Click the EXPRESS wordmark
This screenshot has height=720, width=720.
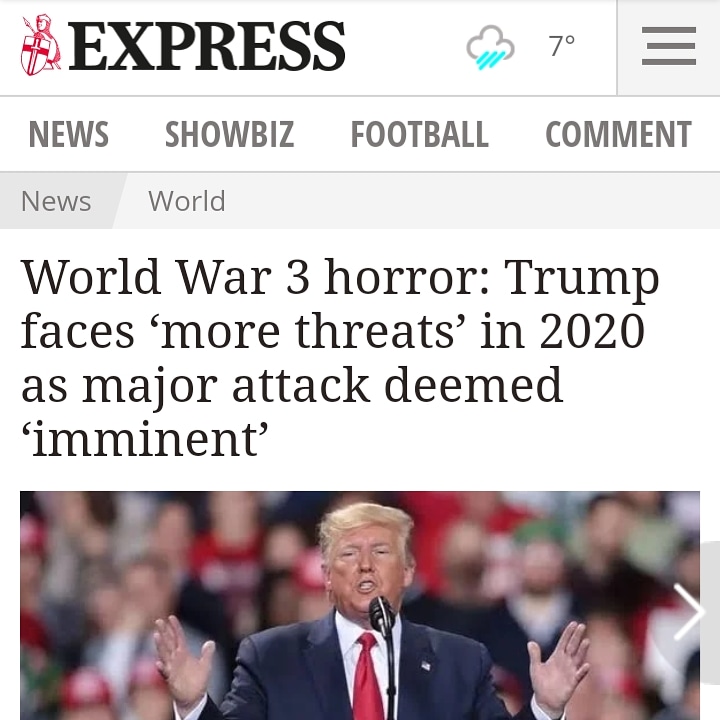click(x=207, y=46)
